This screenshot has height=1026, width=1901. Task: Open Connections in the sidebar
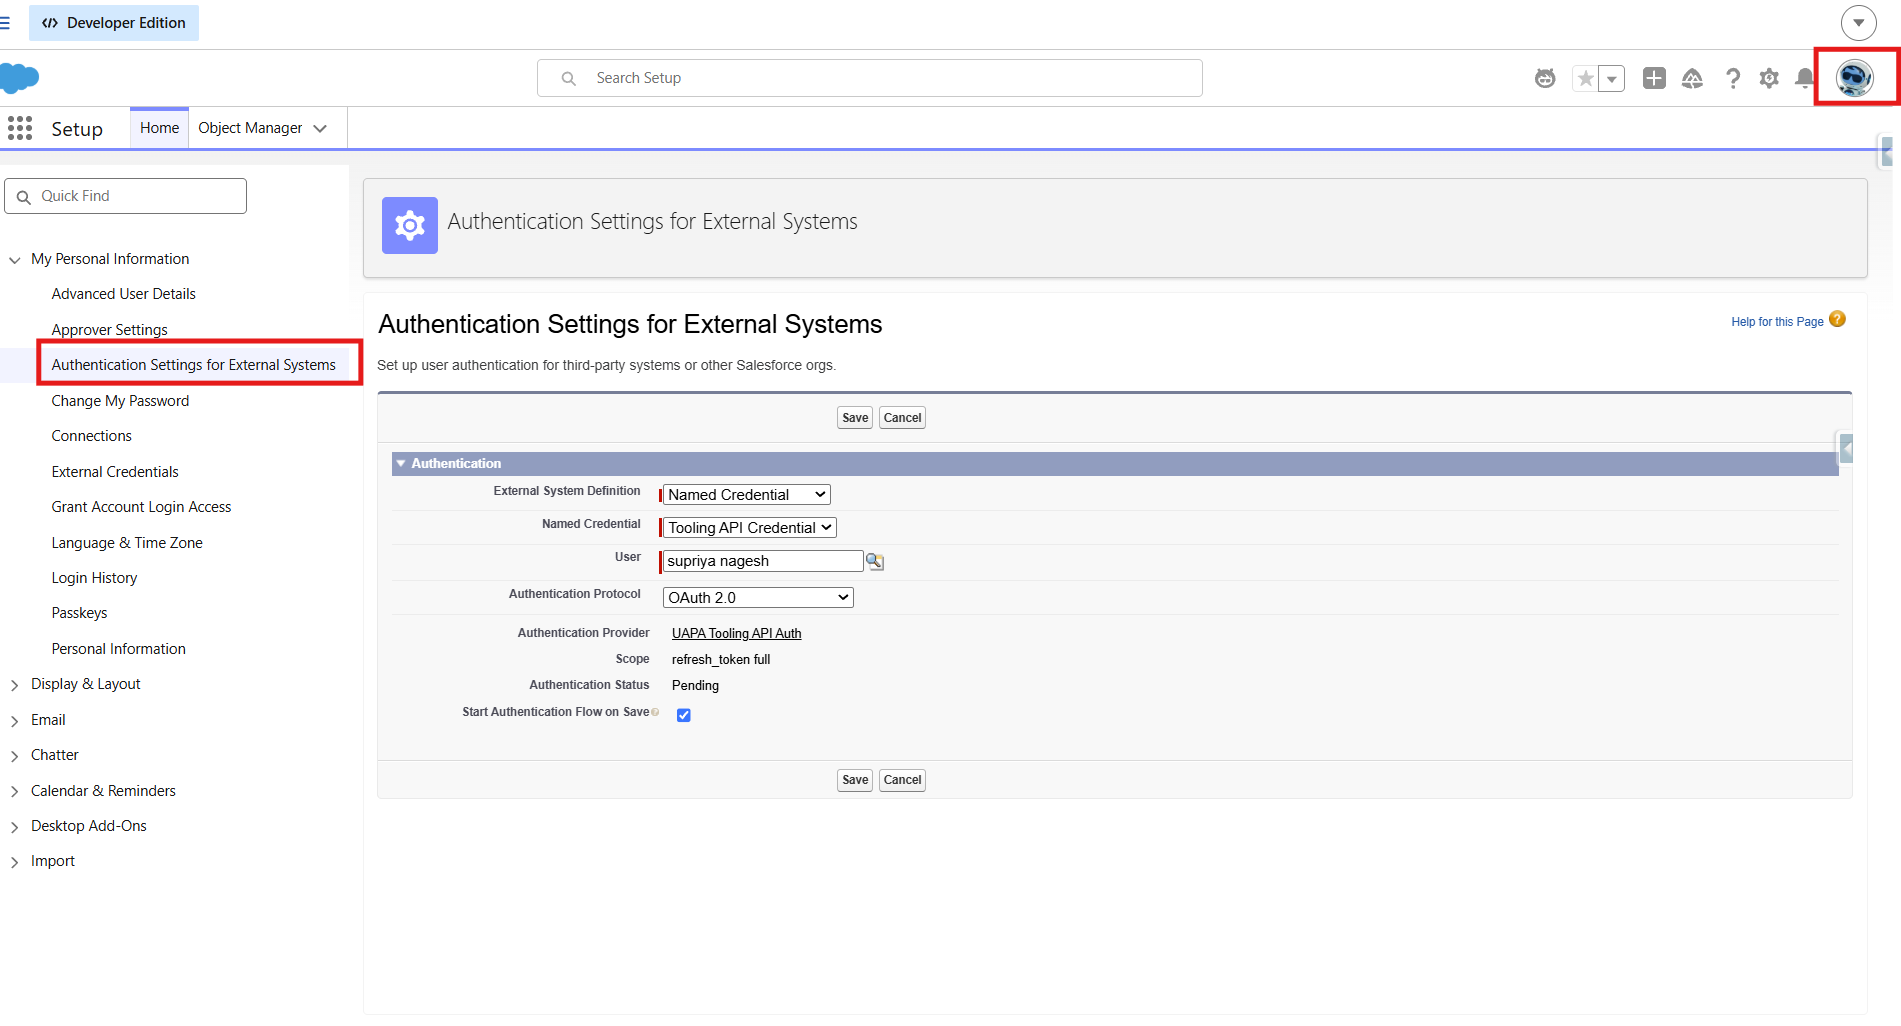click(91, 436)
